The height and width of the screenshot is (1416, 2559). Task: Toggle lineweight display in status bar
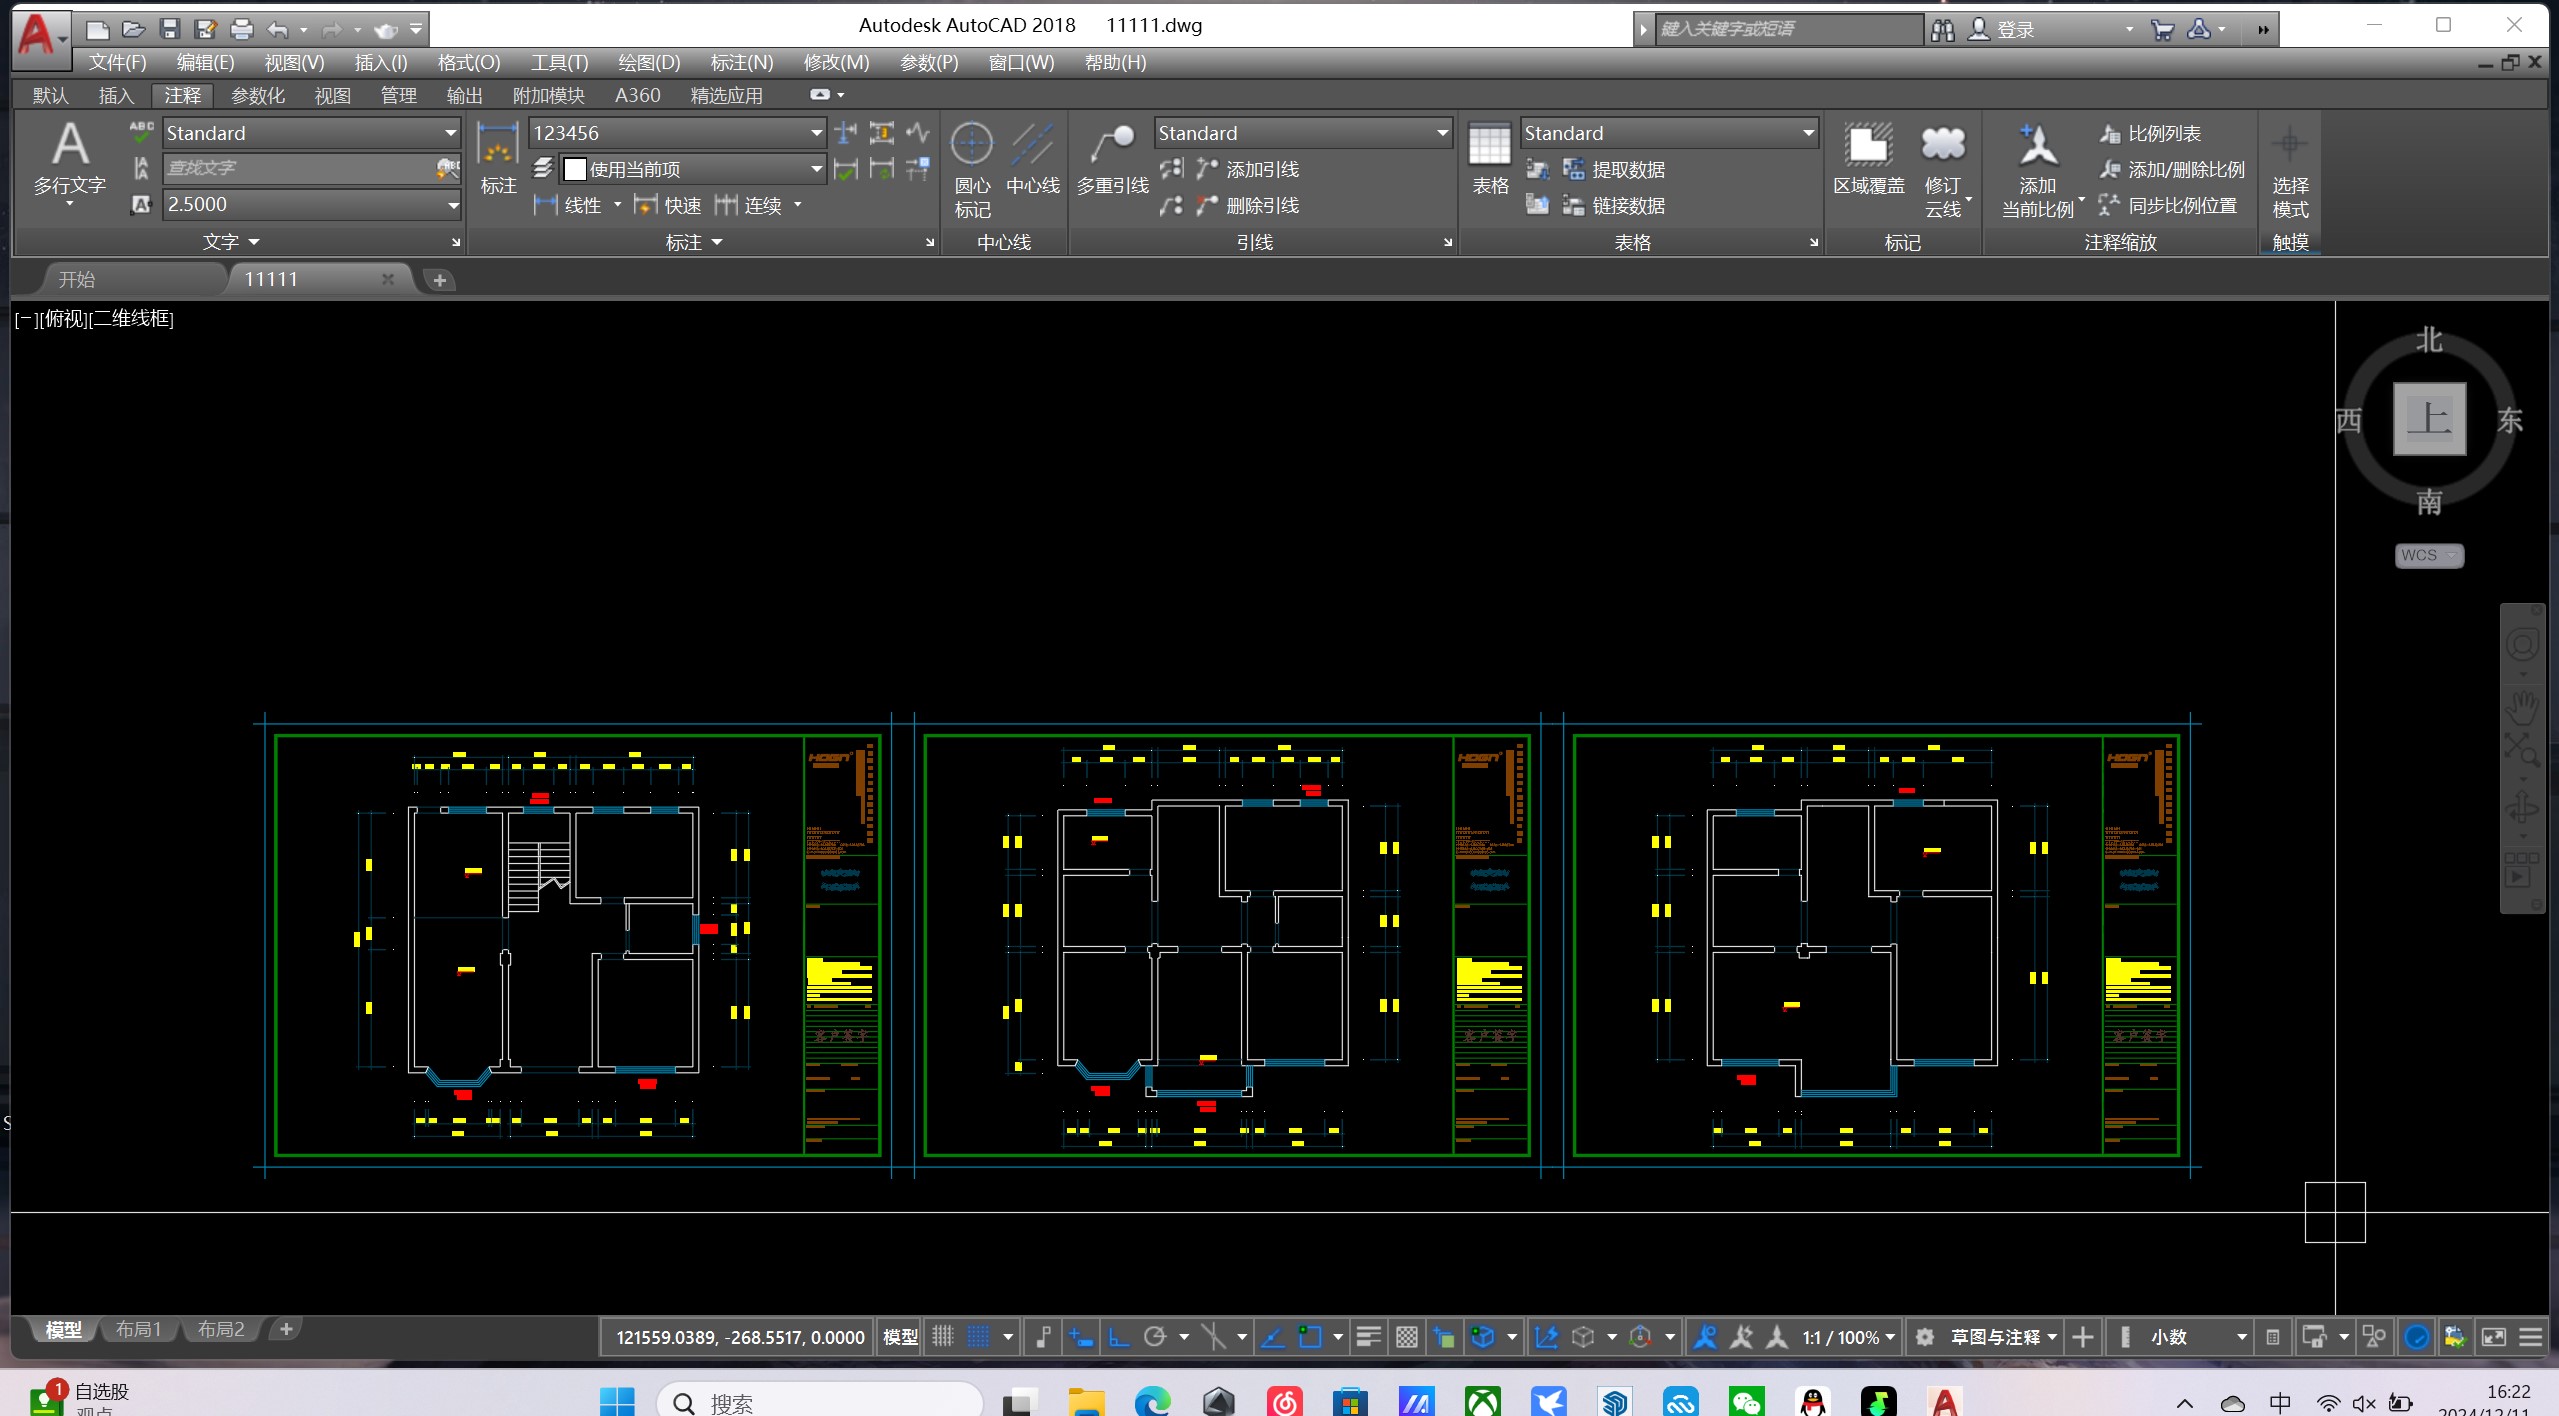pyautogui.click(x=1368, y=1337)
